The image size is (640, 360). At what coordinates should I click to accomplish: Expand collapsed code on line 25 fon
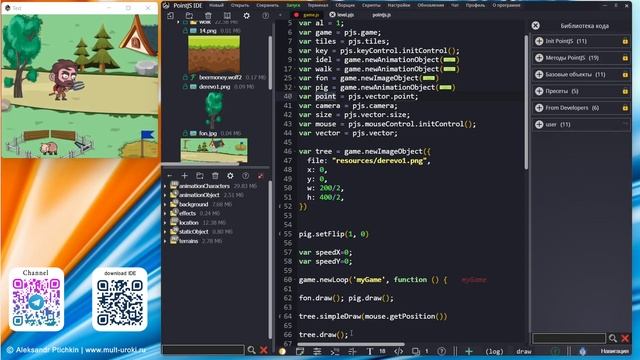(429, 78)
